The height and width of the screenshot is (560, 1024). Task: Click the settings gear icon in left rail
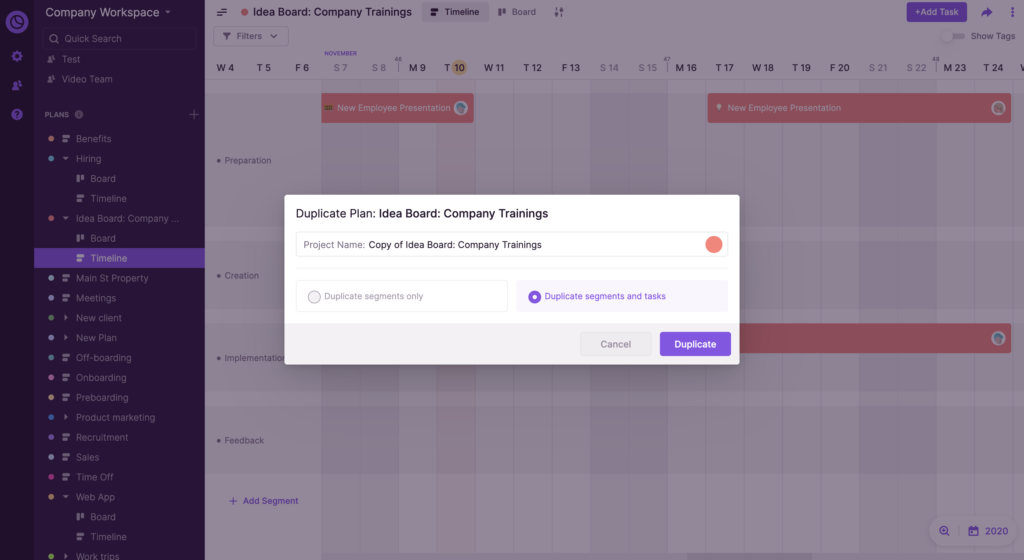tap(17, 56)
